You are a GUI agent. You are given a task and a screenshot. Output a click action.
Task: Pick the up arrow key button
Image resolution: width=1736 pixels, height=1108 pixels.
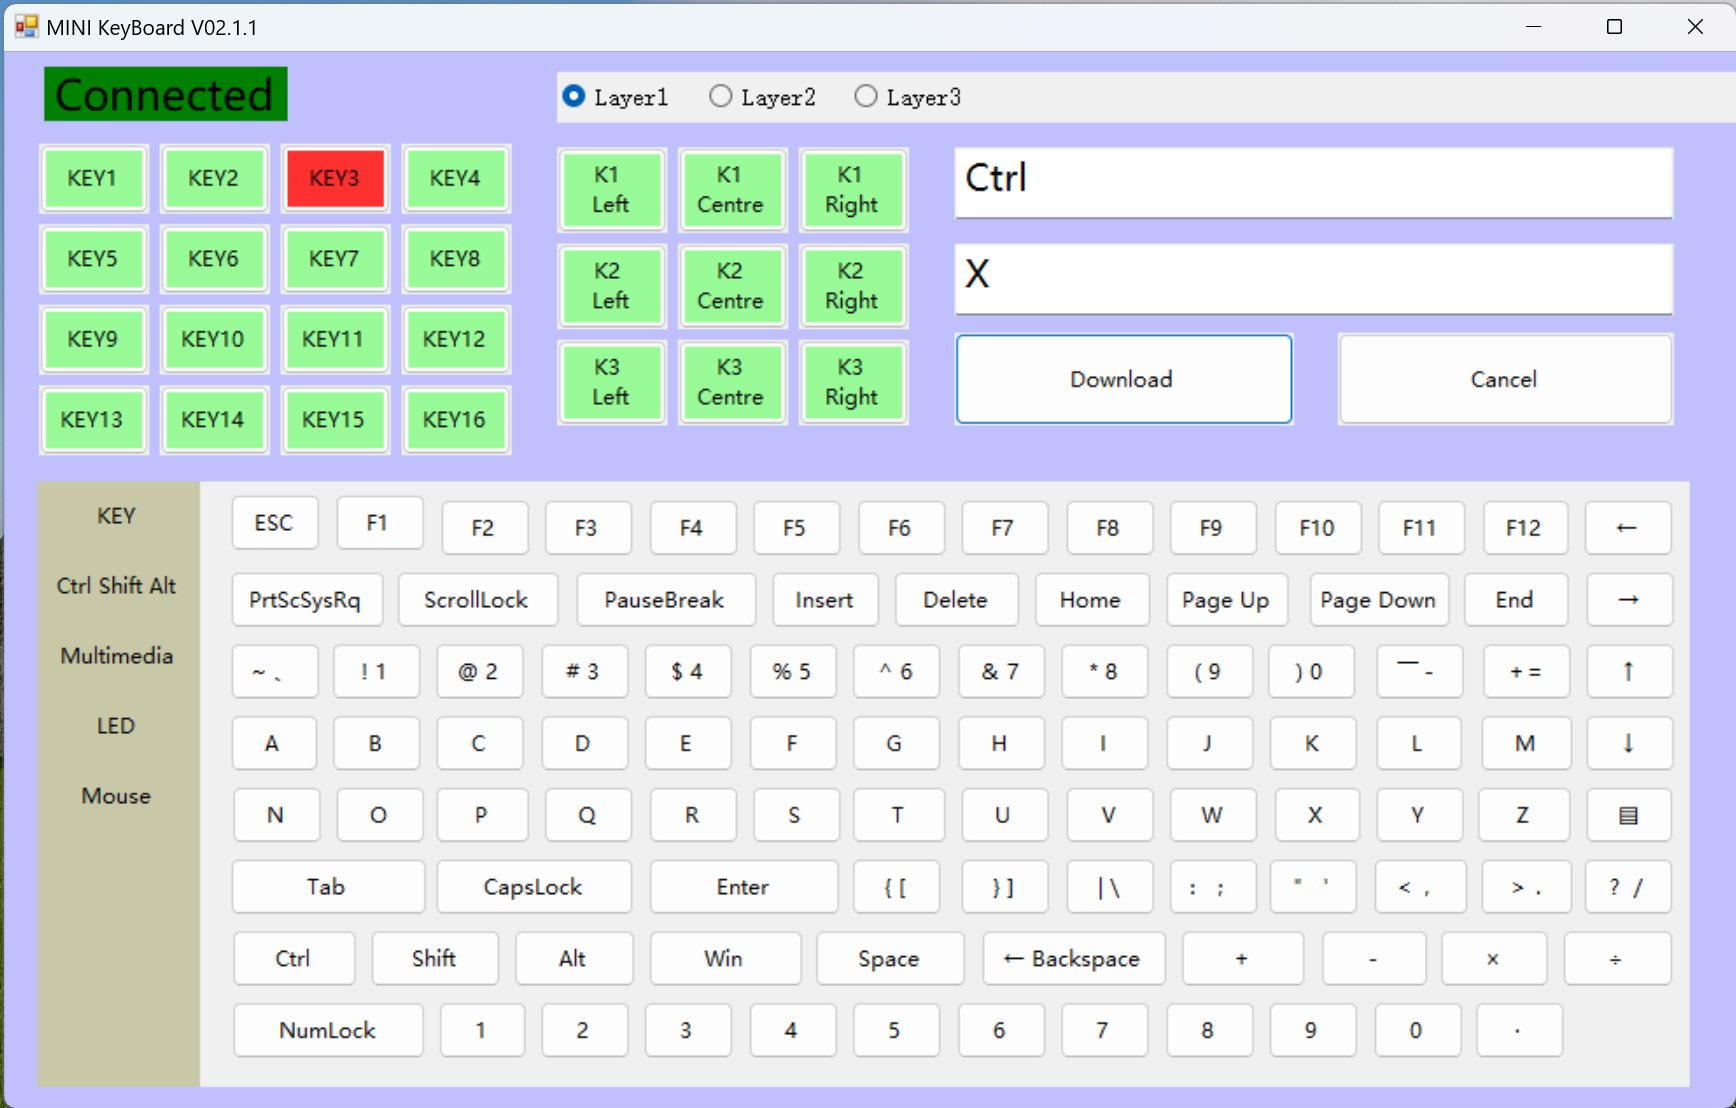click(x=1627, y=671)
